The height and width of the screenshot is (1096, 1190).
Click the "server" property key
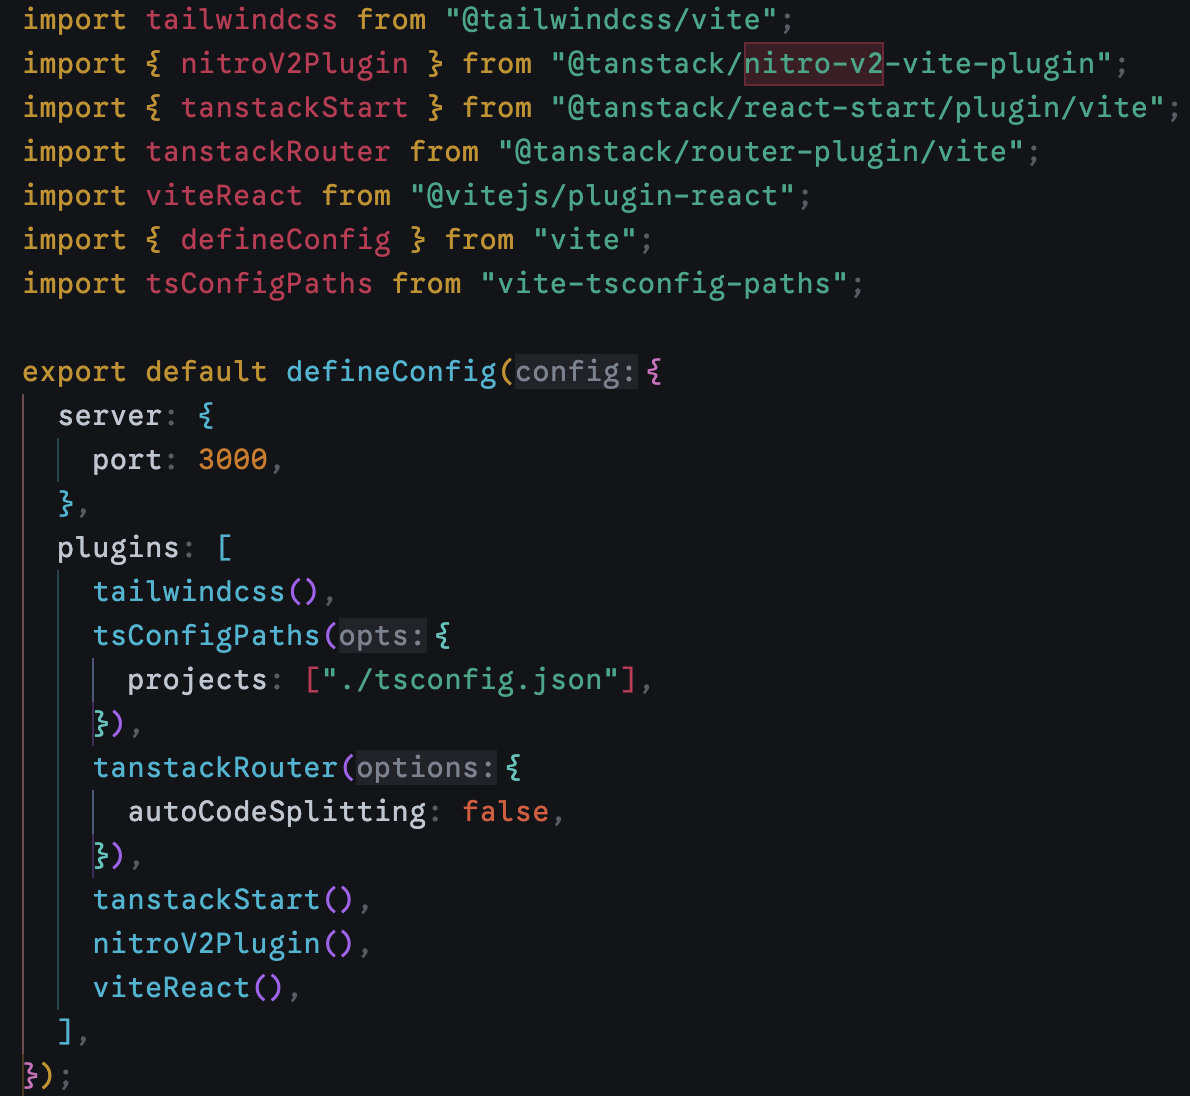pyautogui.click(x=110, y=416)
